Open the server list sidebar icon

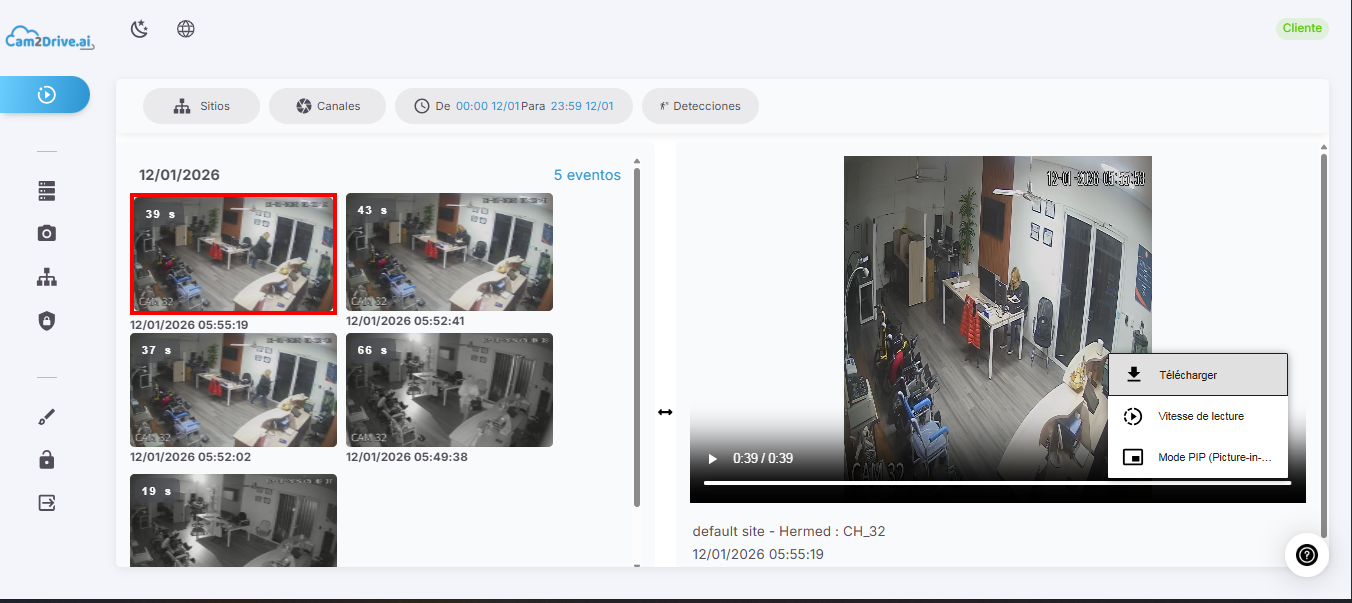[x=47, y=191]
